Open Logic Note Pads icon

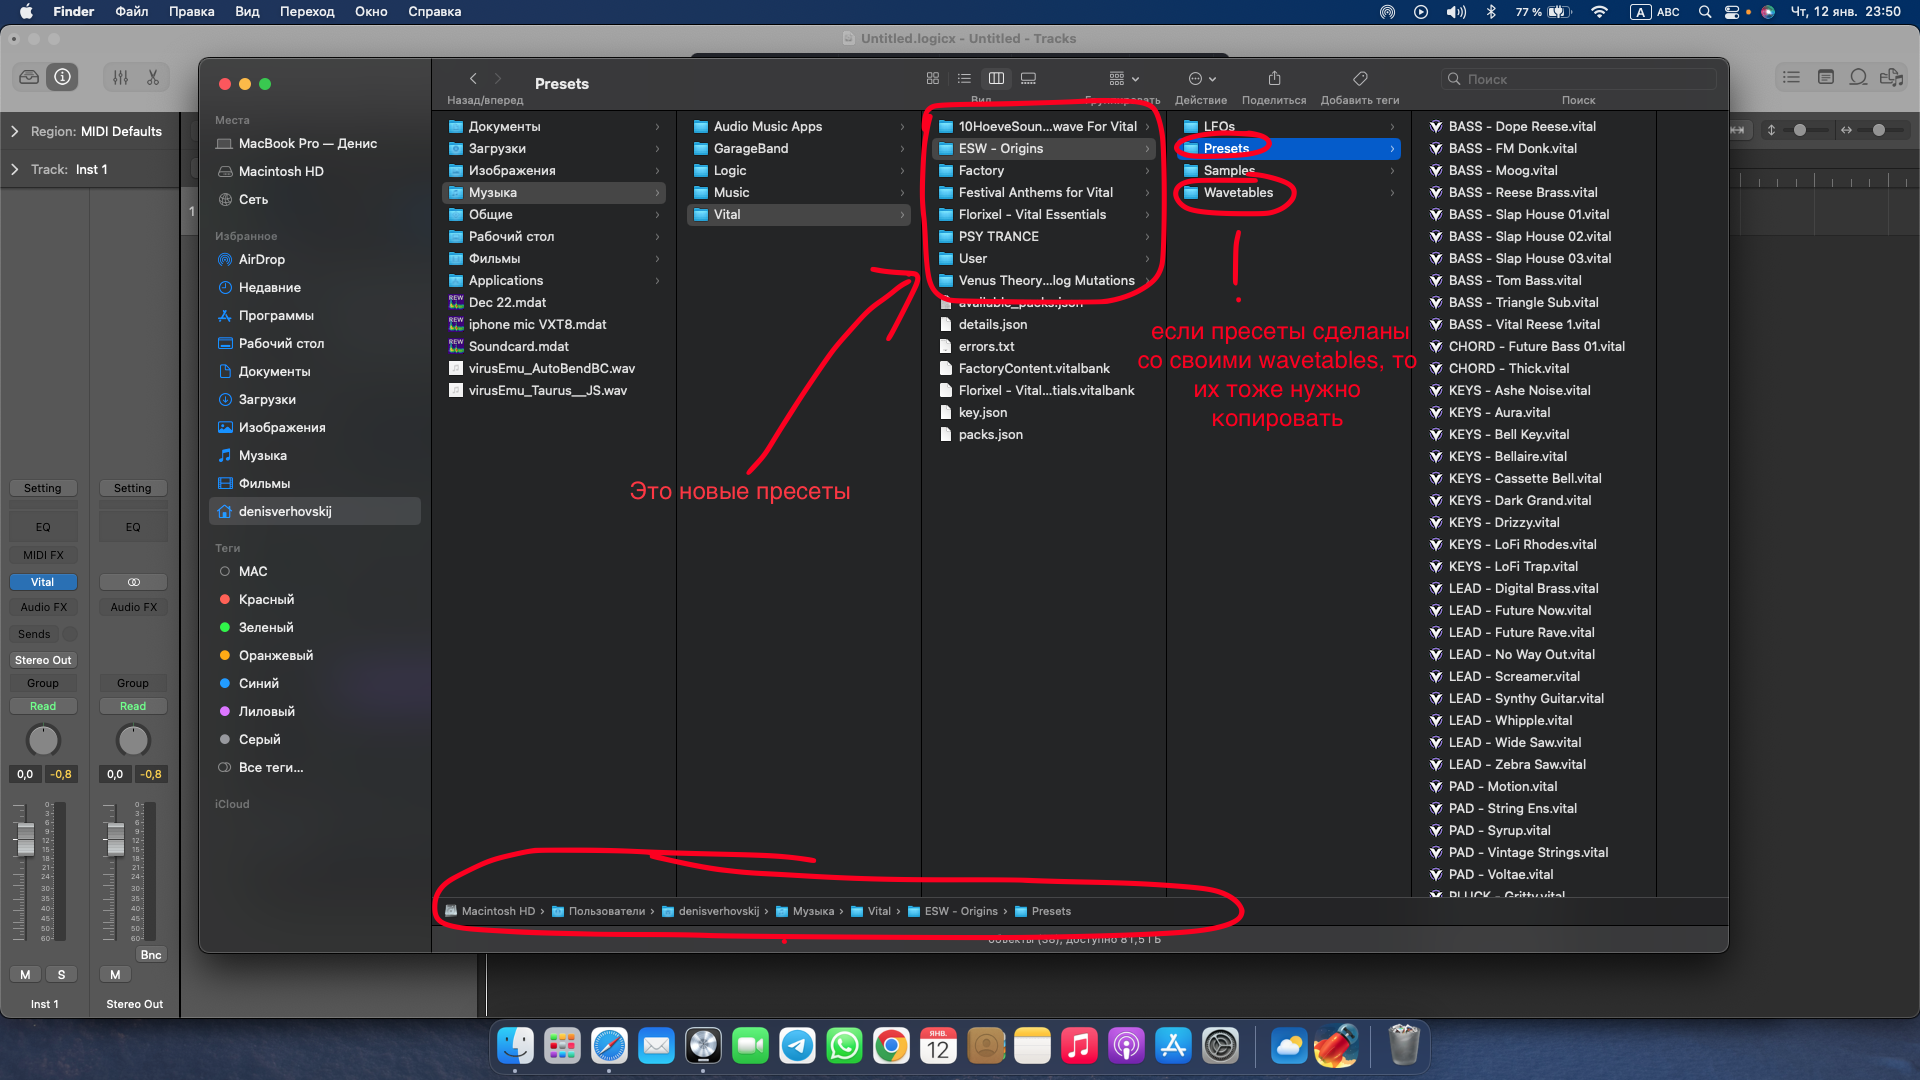[x=1825, y=77]
